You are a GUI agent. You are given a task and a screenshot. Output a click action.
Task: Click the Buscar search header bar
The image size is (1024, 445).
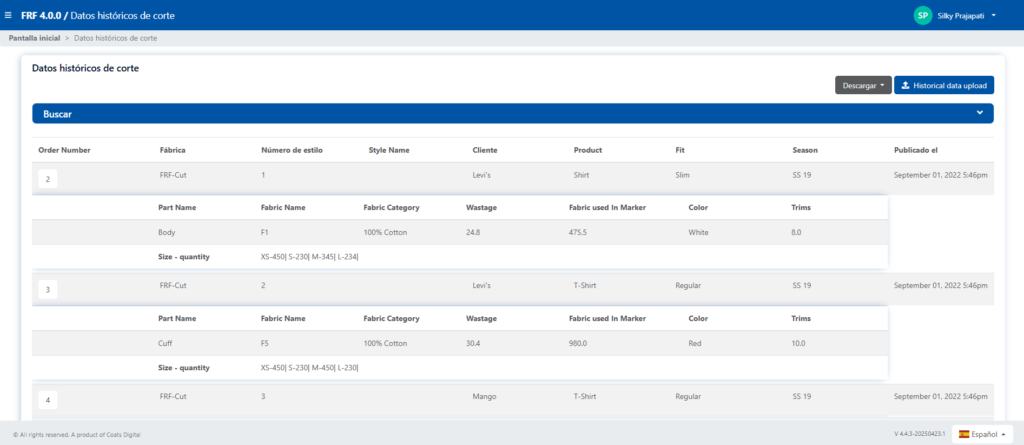[500, 114]
